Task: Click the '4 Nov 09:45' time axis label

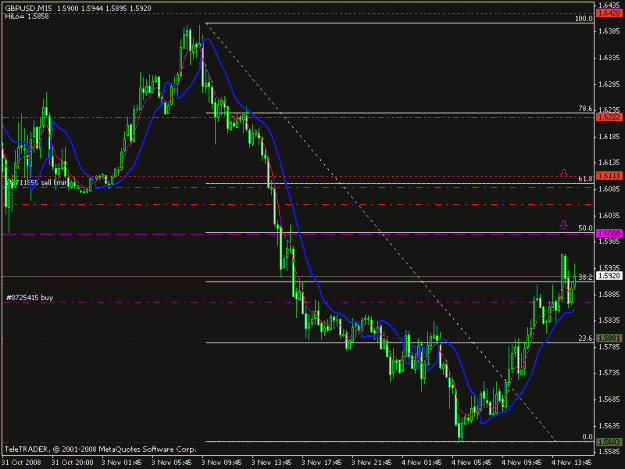Action: pyautogui.click(x=521, y=462)
